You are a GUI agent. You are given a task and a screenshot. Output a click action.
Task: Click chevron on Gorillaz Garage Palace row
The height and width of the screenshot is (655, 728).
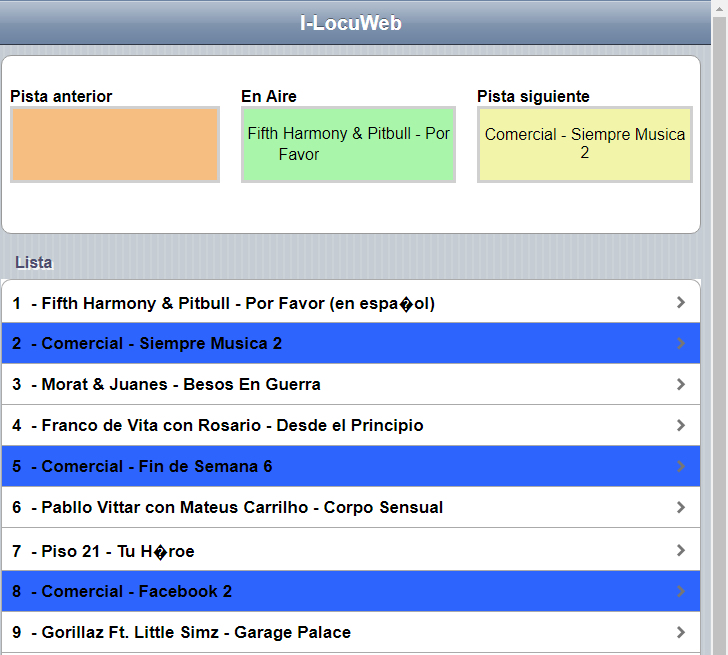point(681,632)
